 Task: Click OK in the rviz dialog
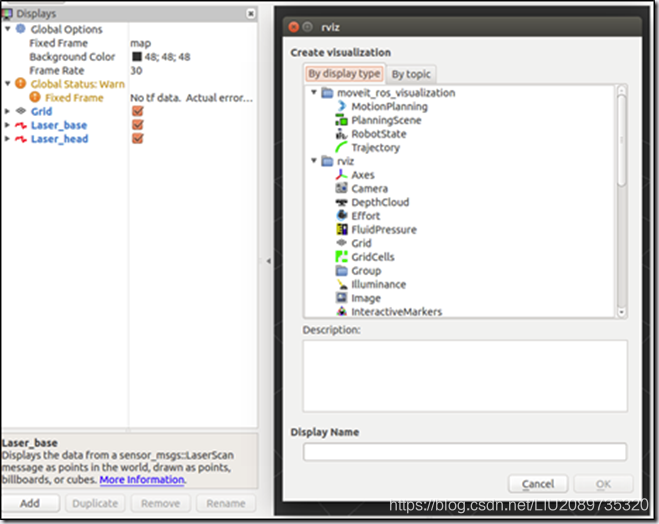603,484
